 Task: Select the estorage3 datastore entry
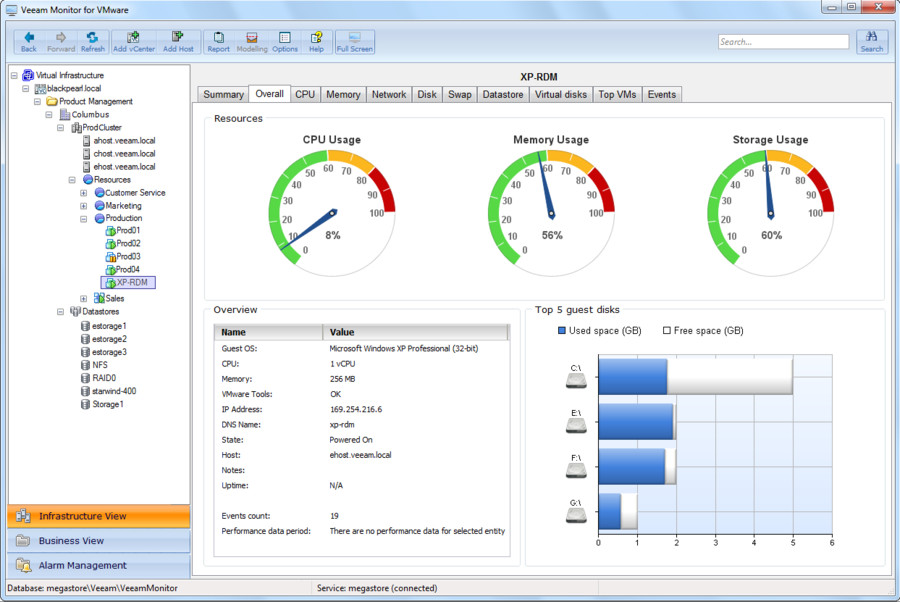point(104,352)
